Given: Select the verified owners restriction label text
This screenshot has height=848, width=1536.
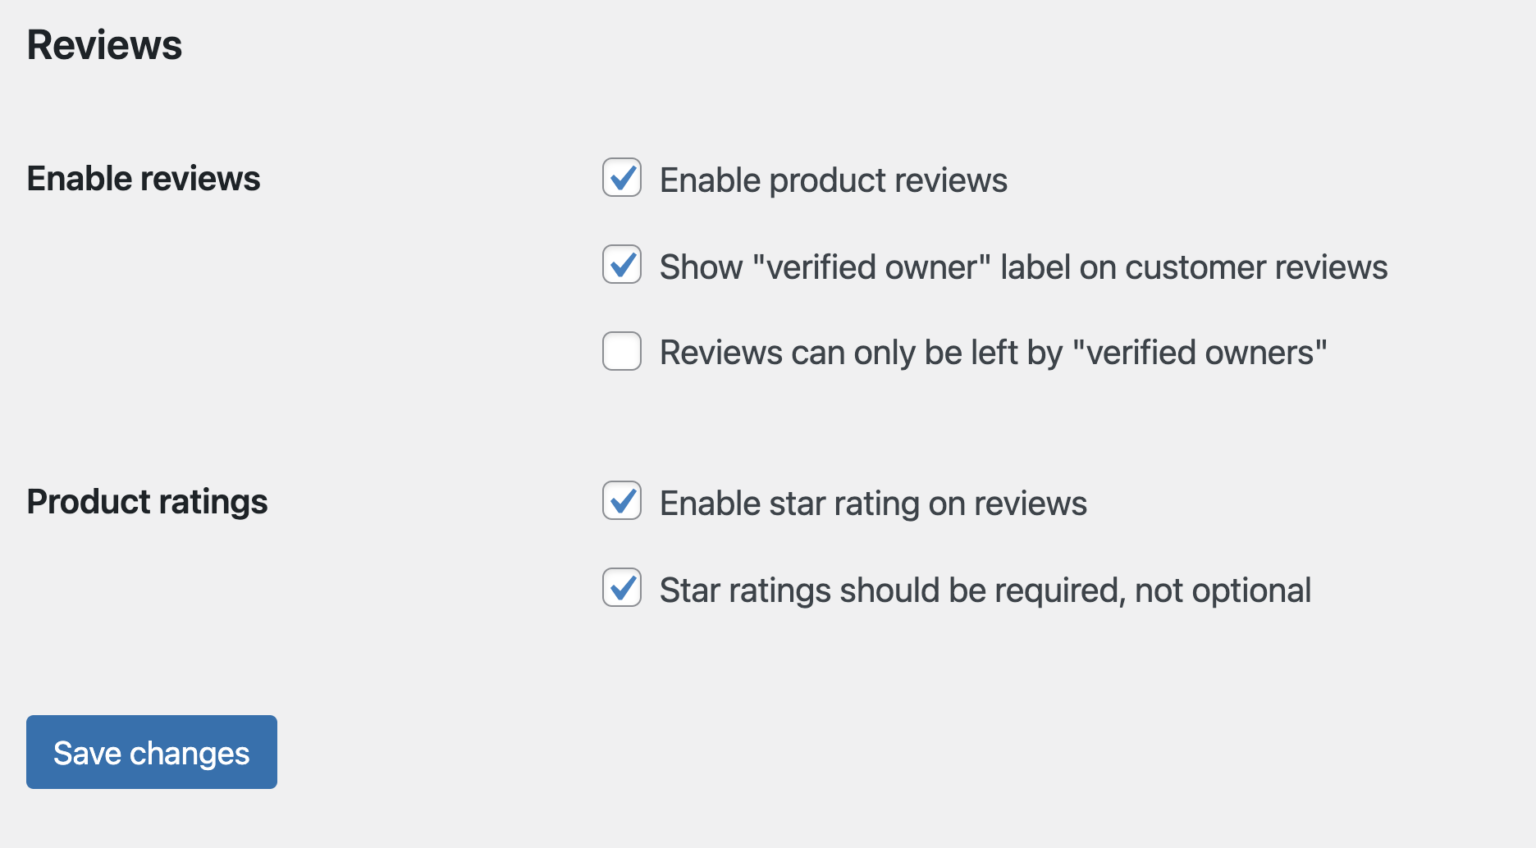Looking at the screenshot, I should [x=992, y=351].
